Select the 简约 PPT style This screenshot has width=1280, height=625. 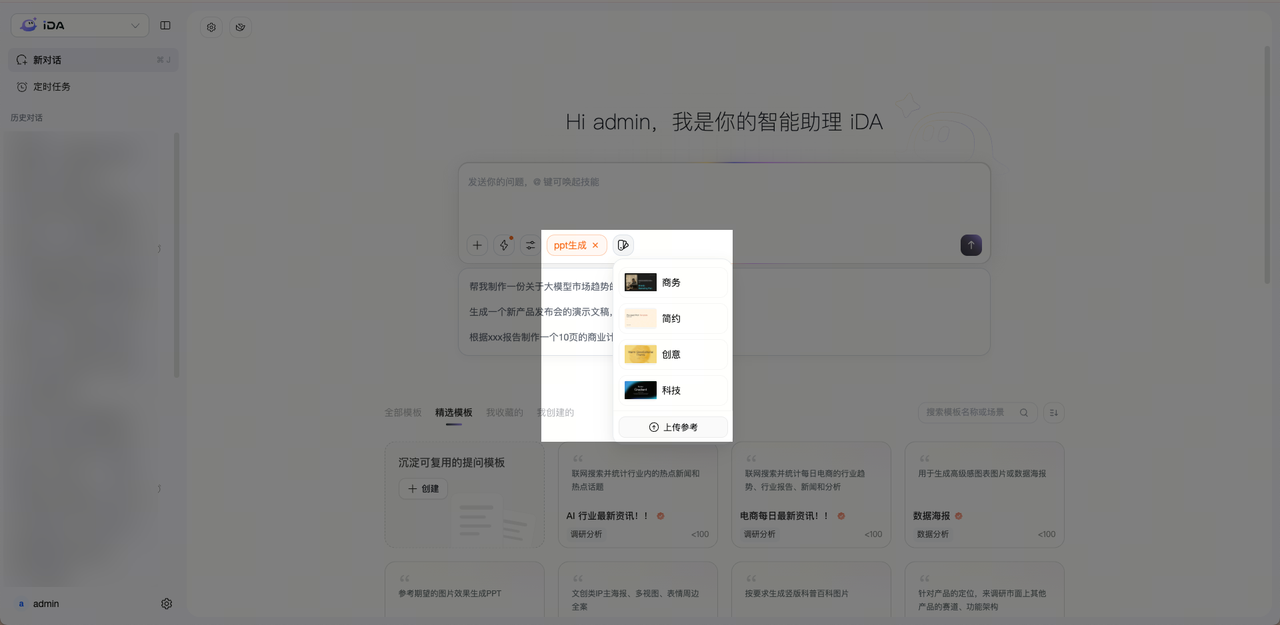tap(673, 319)
